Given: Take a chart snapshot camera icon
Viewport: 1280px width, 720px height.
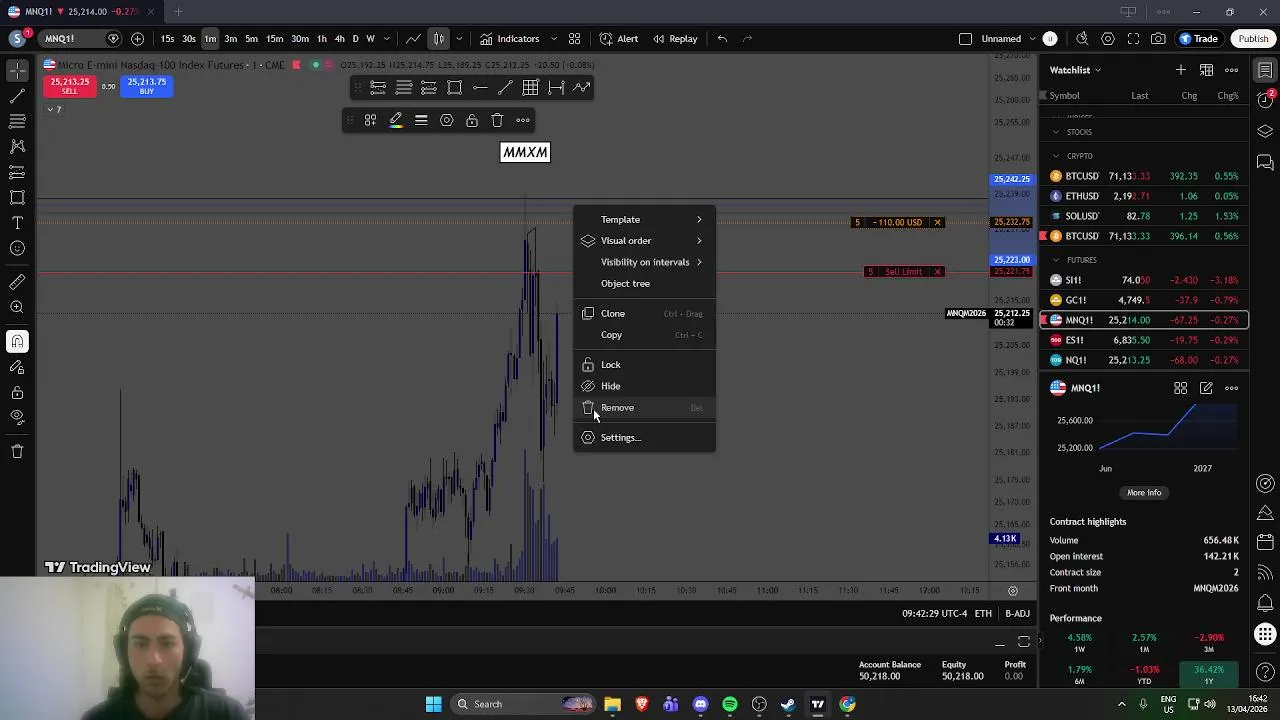Looking at the screenshot, I should click(1158, 39).
